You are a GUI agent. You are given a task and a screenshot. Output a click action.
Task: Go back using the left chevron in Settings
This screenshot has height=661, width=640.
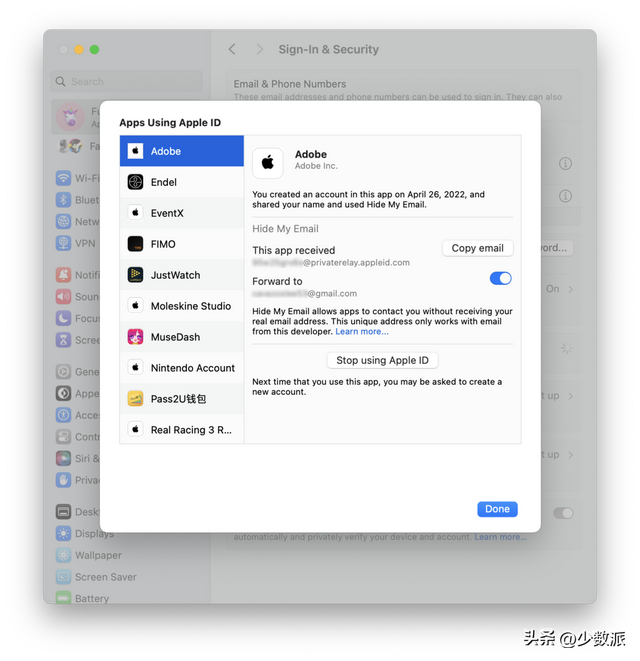(232, 49)
